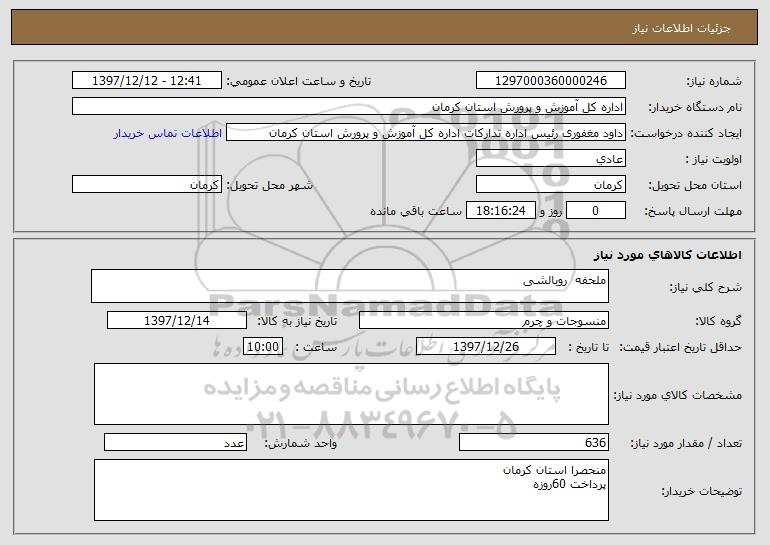This screenshot has width=770, height=545.
Task: Click the شهر محل تحویل field کرمان
Action: pos(147,185)
